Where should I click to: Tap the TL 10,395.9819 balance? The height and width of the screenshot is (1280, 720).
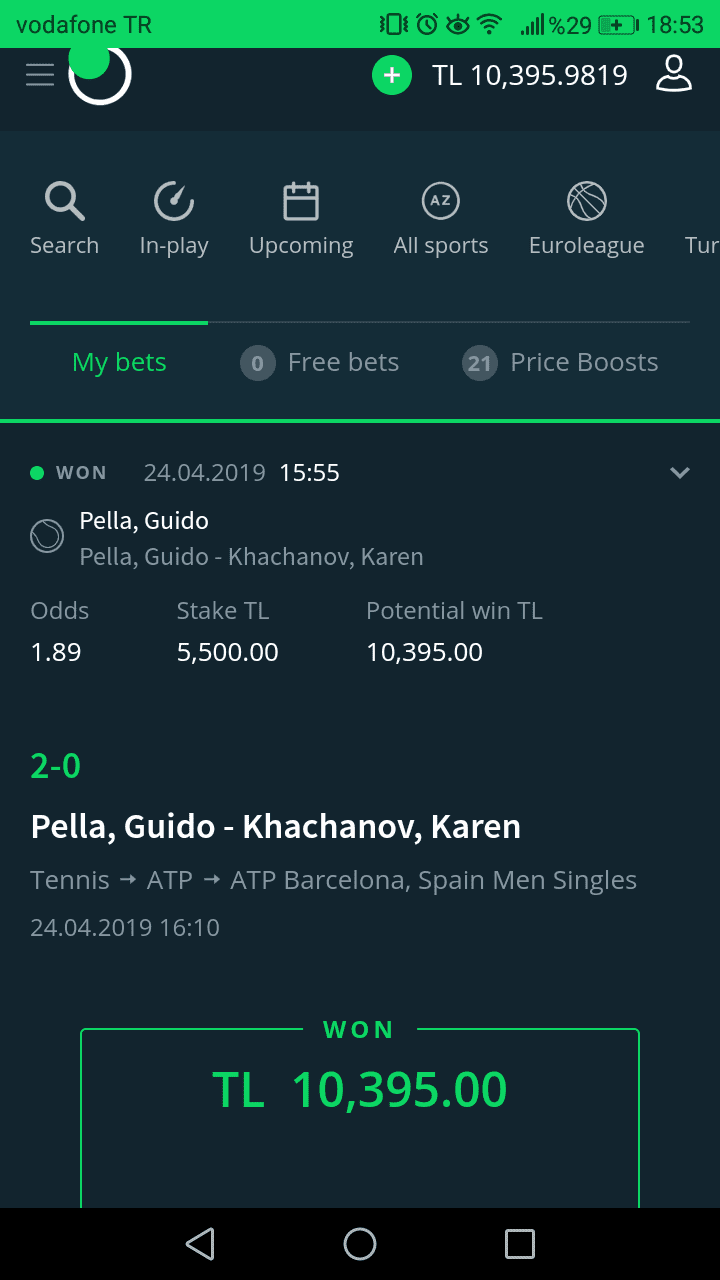[x=530, y=75]
